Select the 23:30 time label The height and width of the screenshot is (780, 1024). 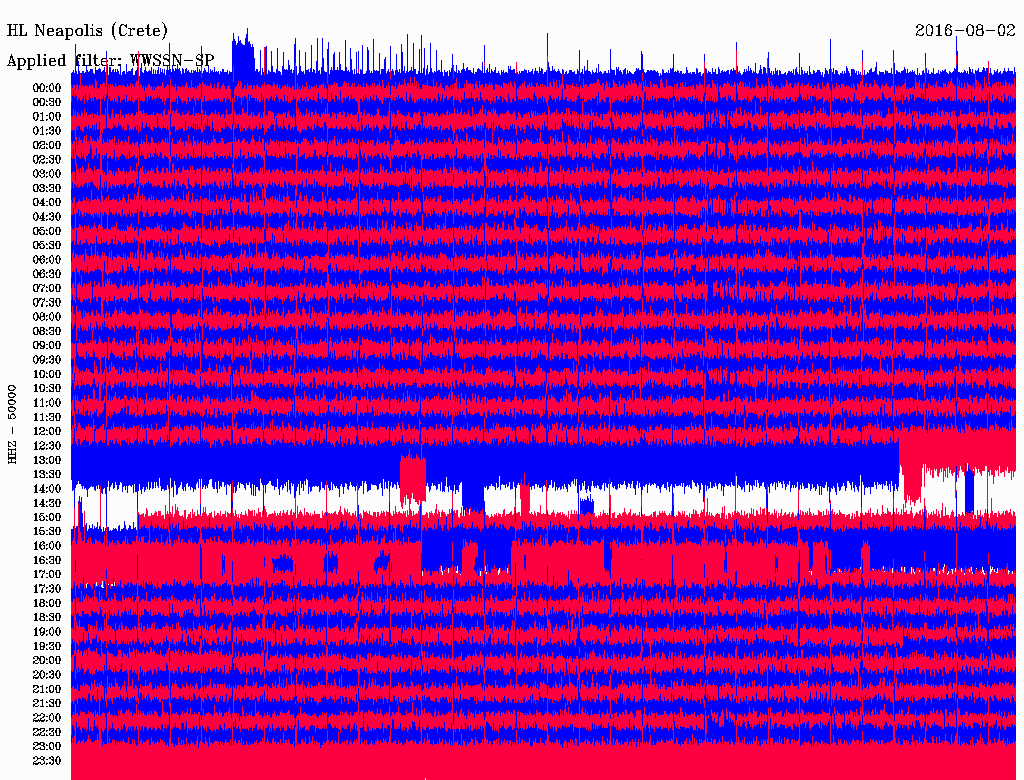coord(47,761)
